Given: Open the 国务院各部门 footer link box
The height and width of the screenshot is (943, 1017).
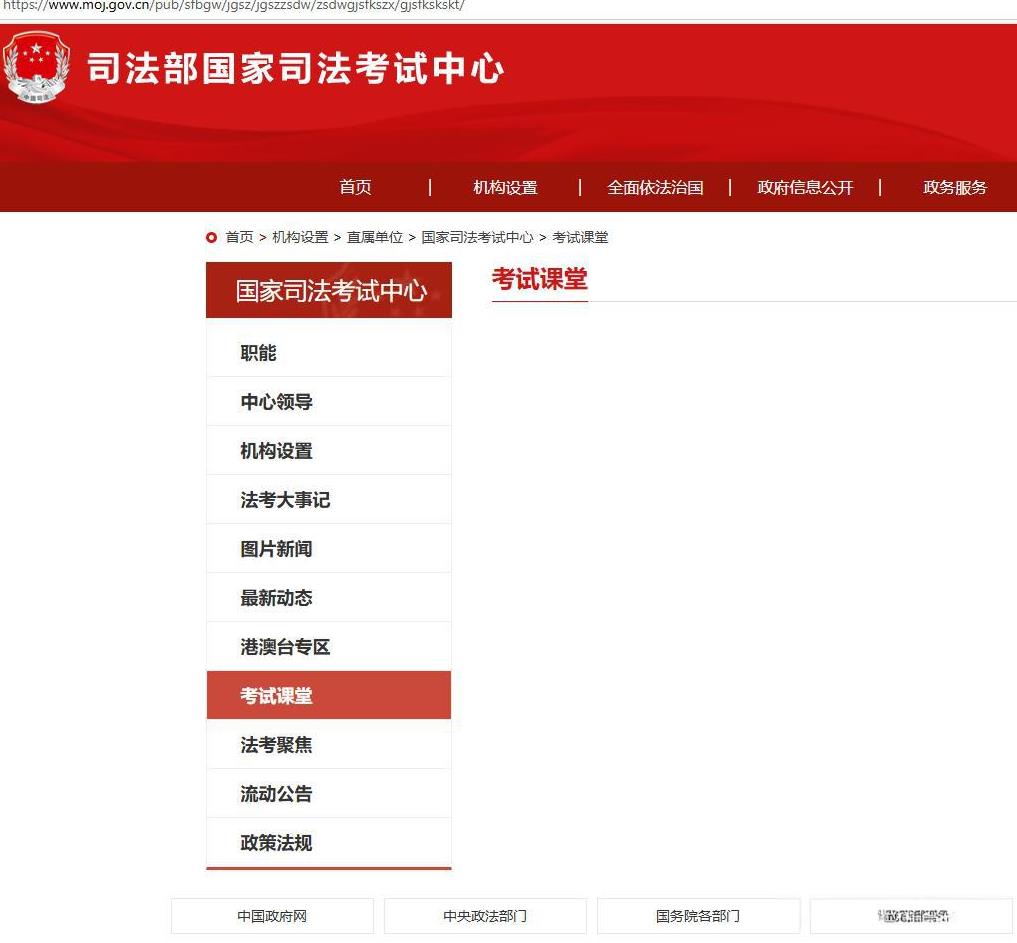Looking at the screenshot, I should tap(698, 916).
